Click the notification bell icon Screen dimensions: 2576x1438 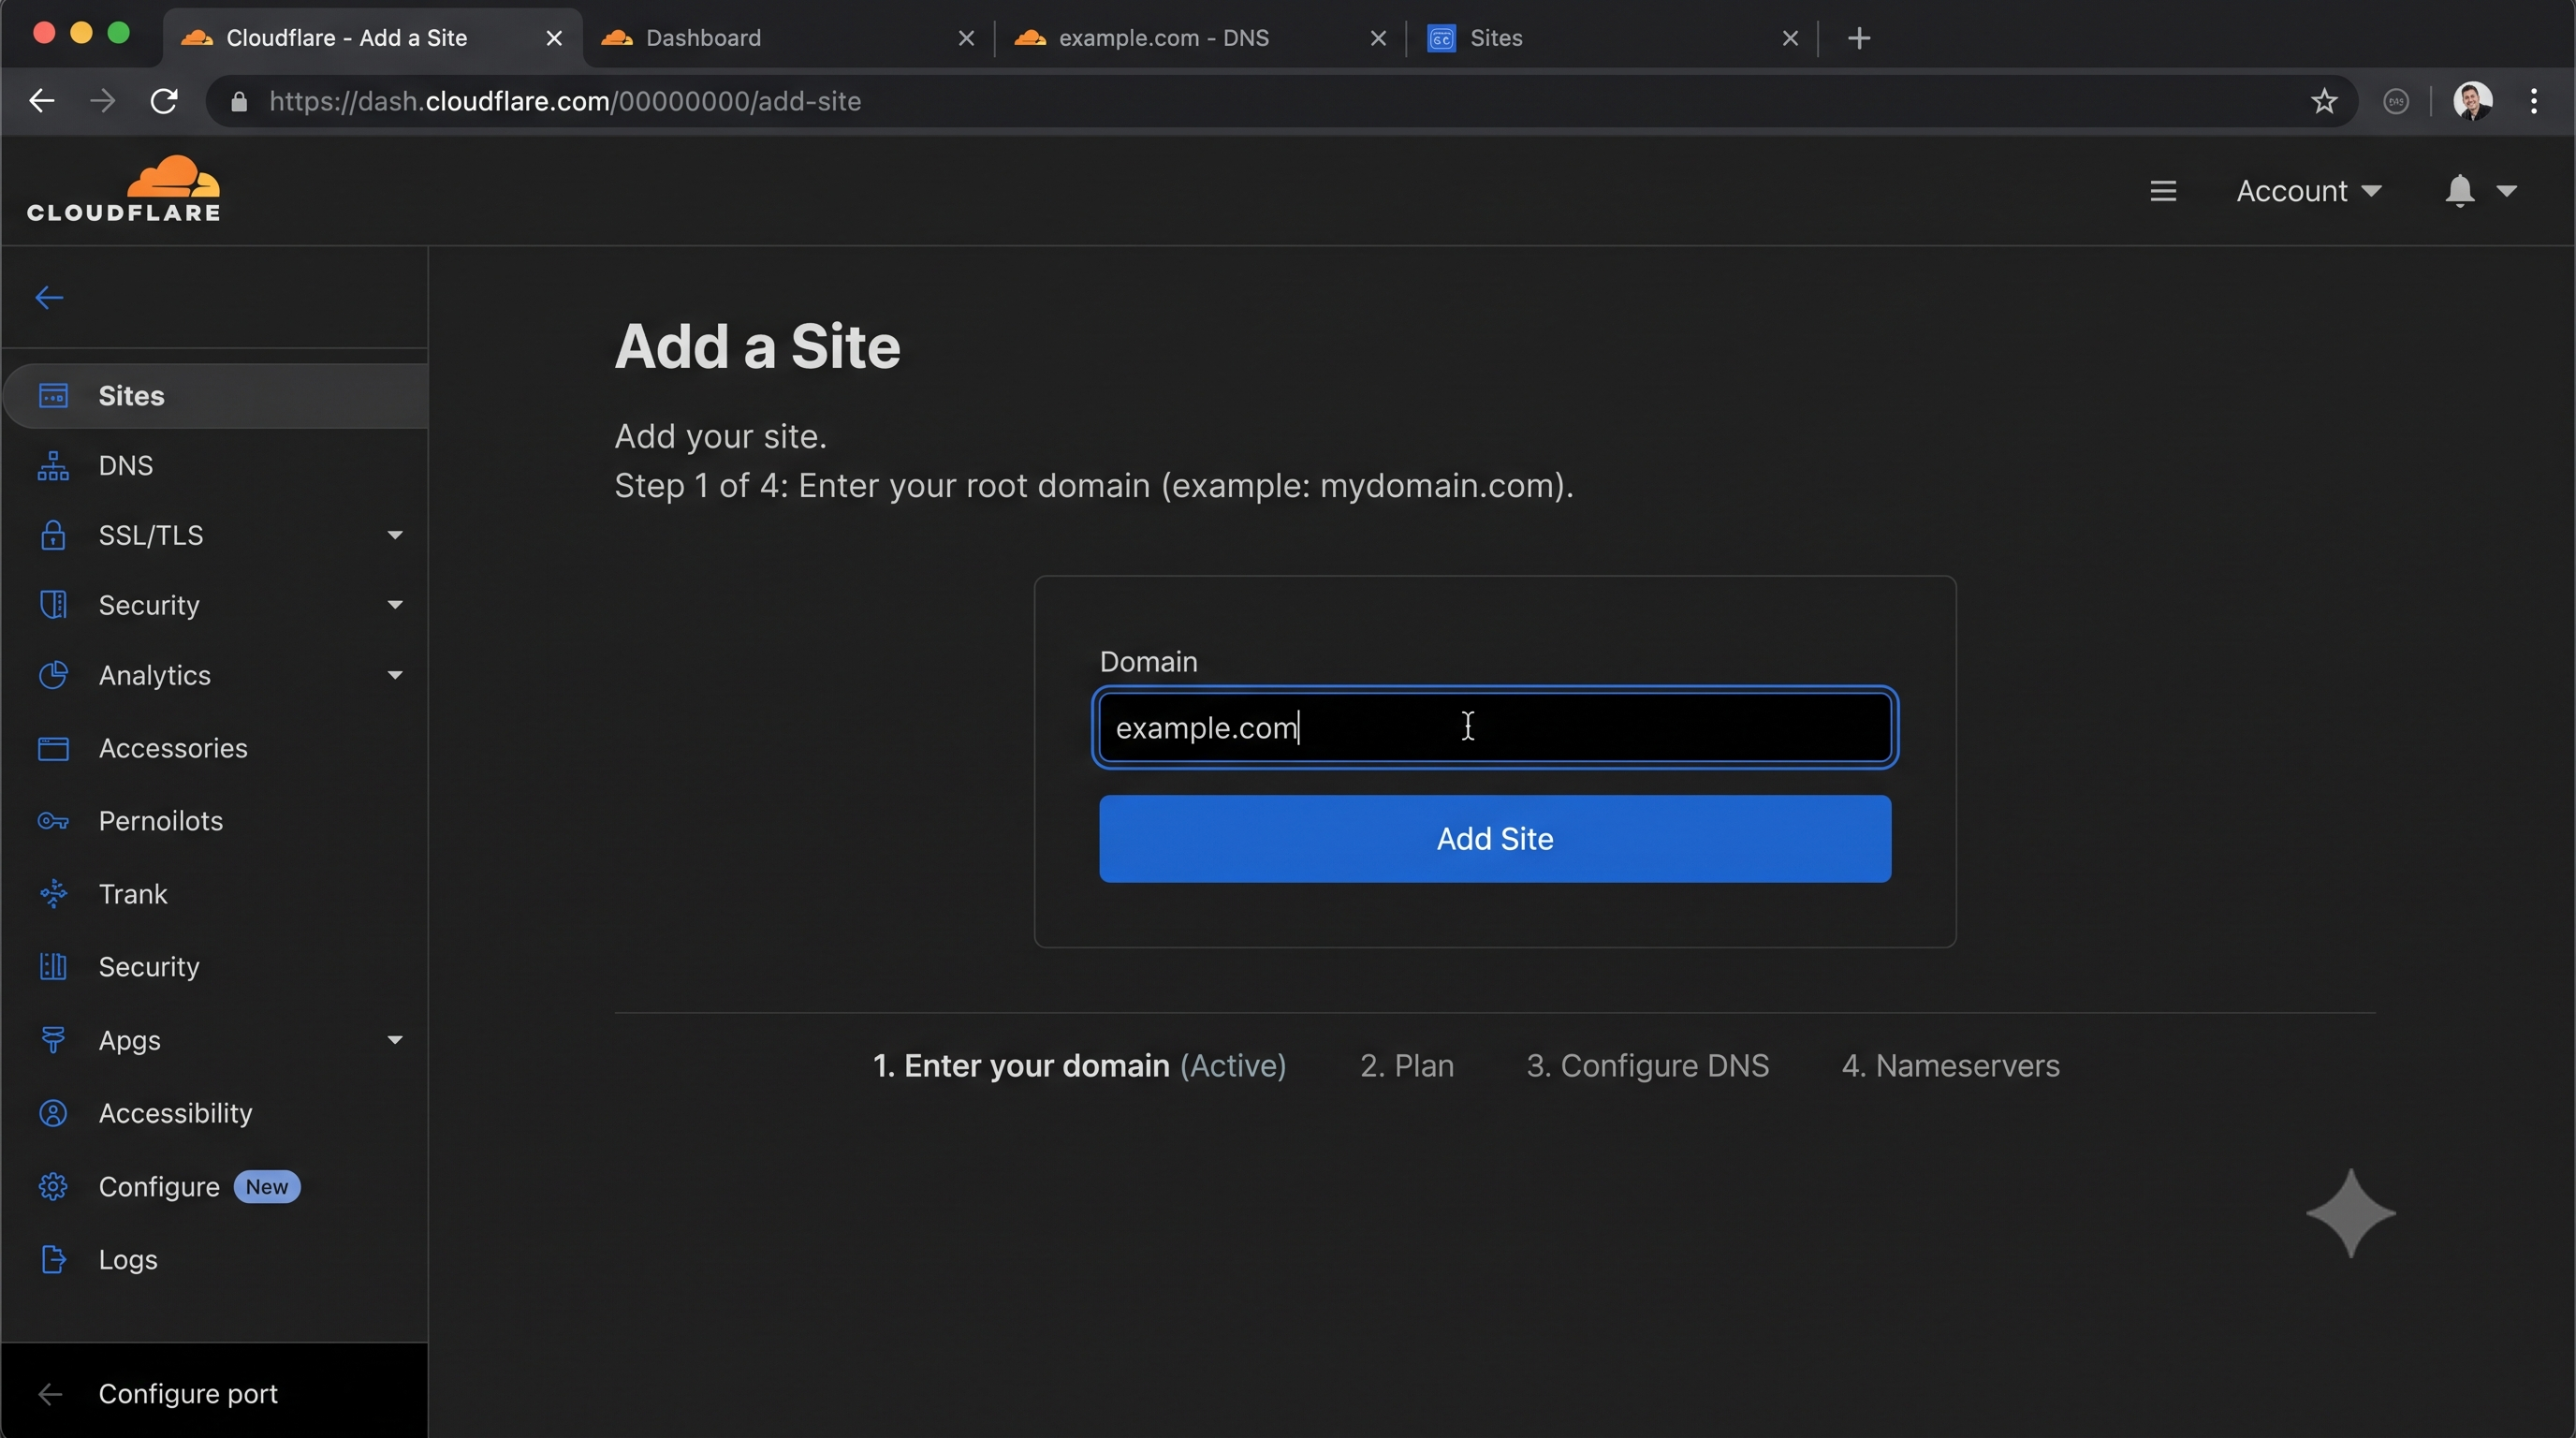click(2460, 190)
